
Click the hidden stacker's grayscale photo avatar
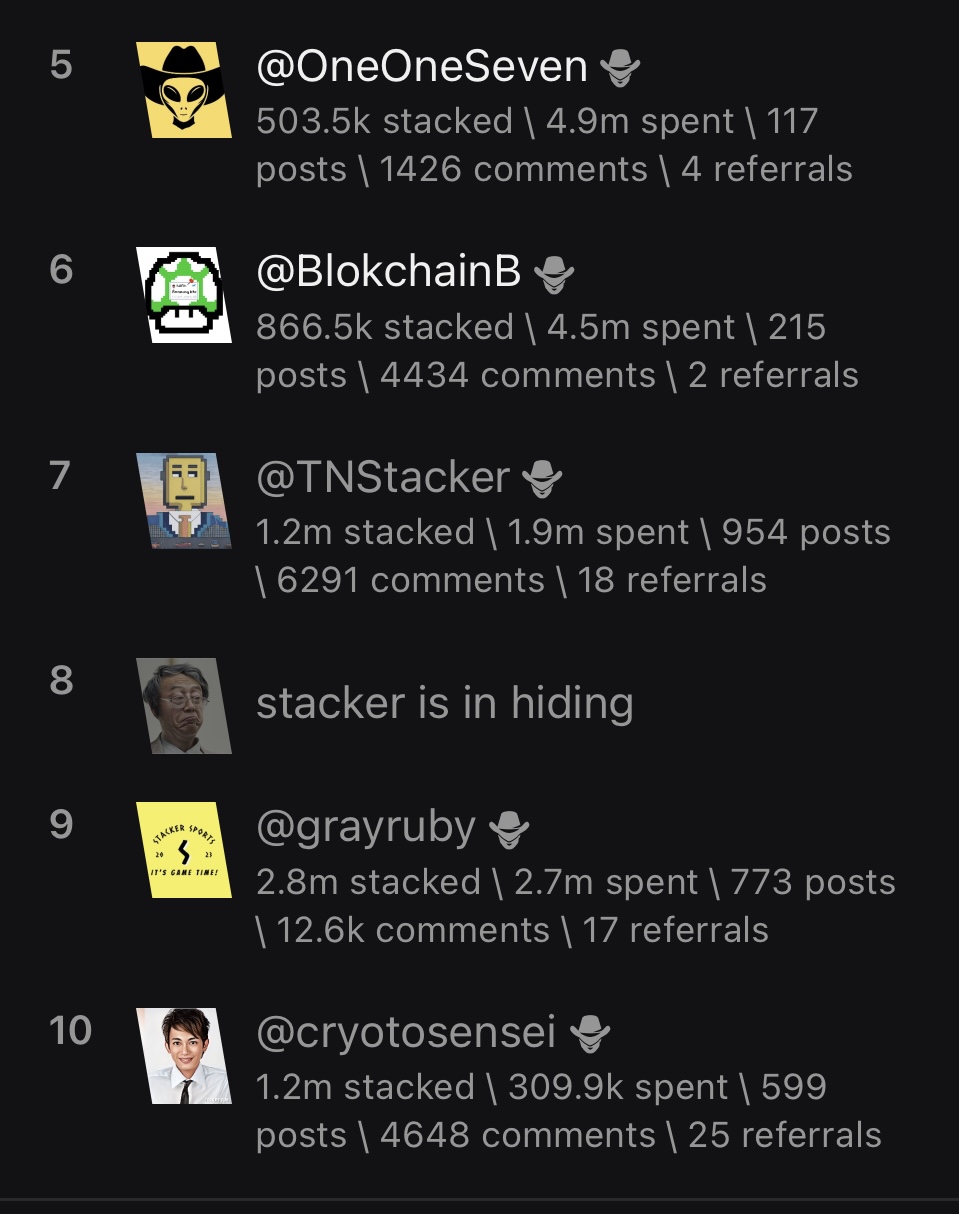pyautogui.click(x=184, y=706)
